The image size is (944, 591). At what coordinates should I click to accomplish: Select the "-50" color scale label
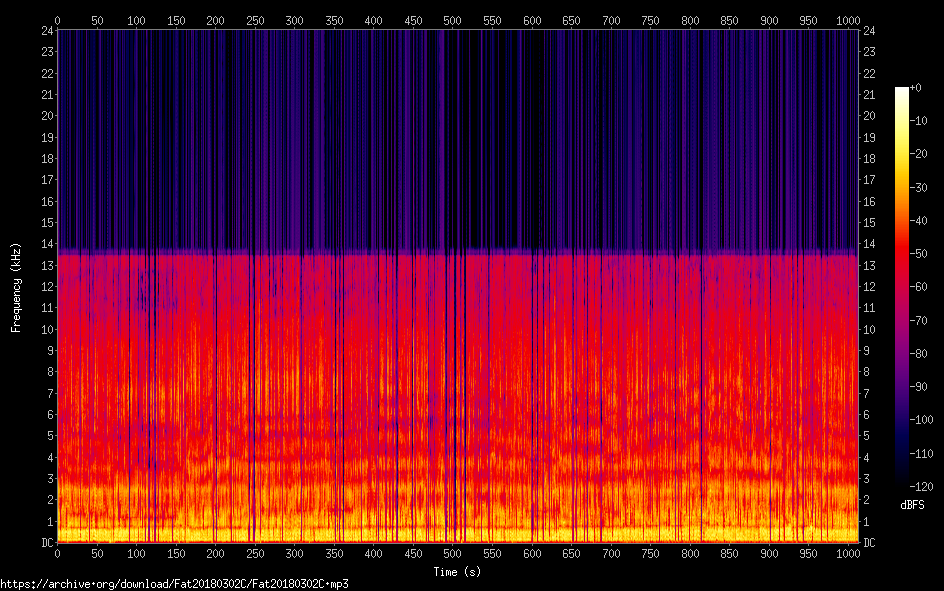click(919, 254)
